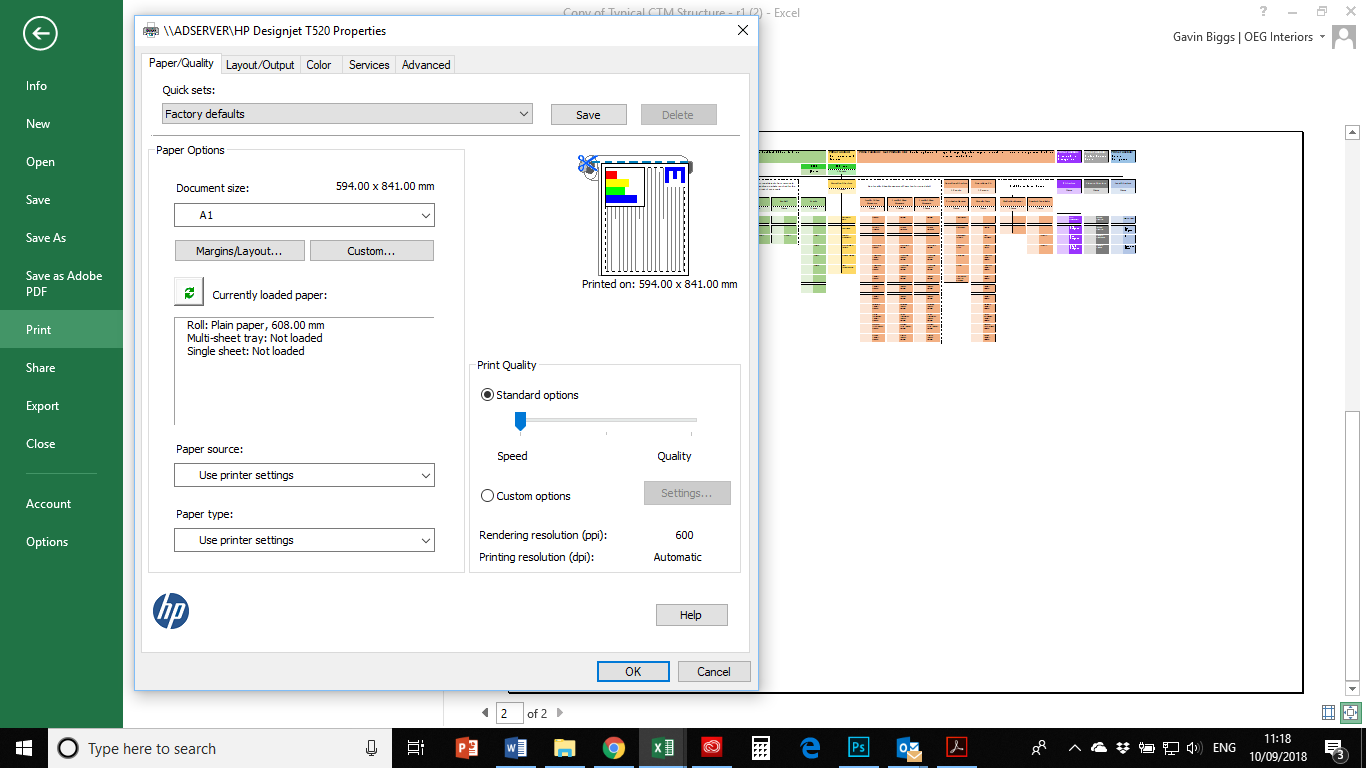Open Microsoft Edge from the taskbar

(x=809, y=748)
